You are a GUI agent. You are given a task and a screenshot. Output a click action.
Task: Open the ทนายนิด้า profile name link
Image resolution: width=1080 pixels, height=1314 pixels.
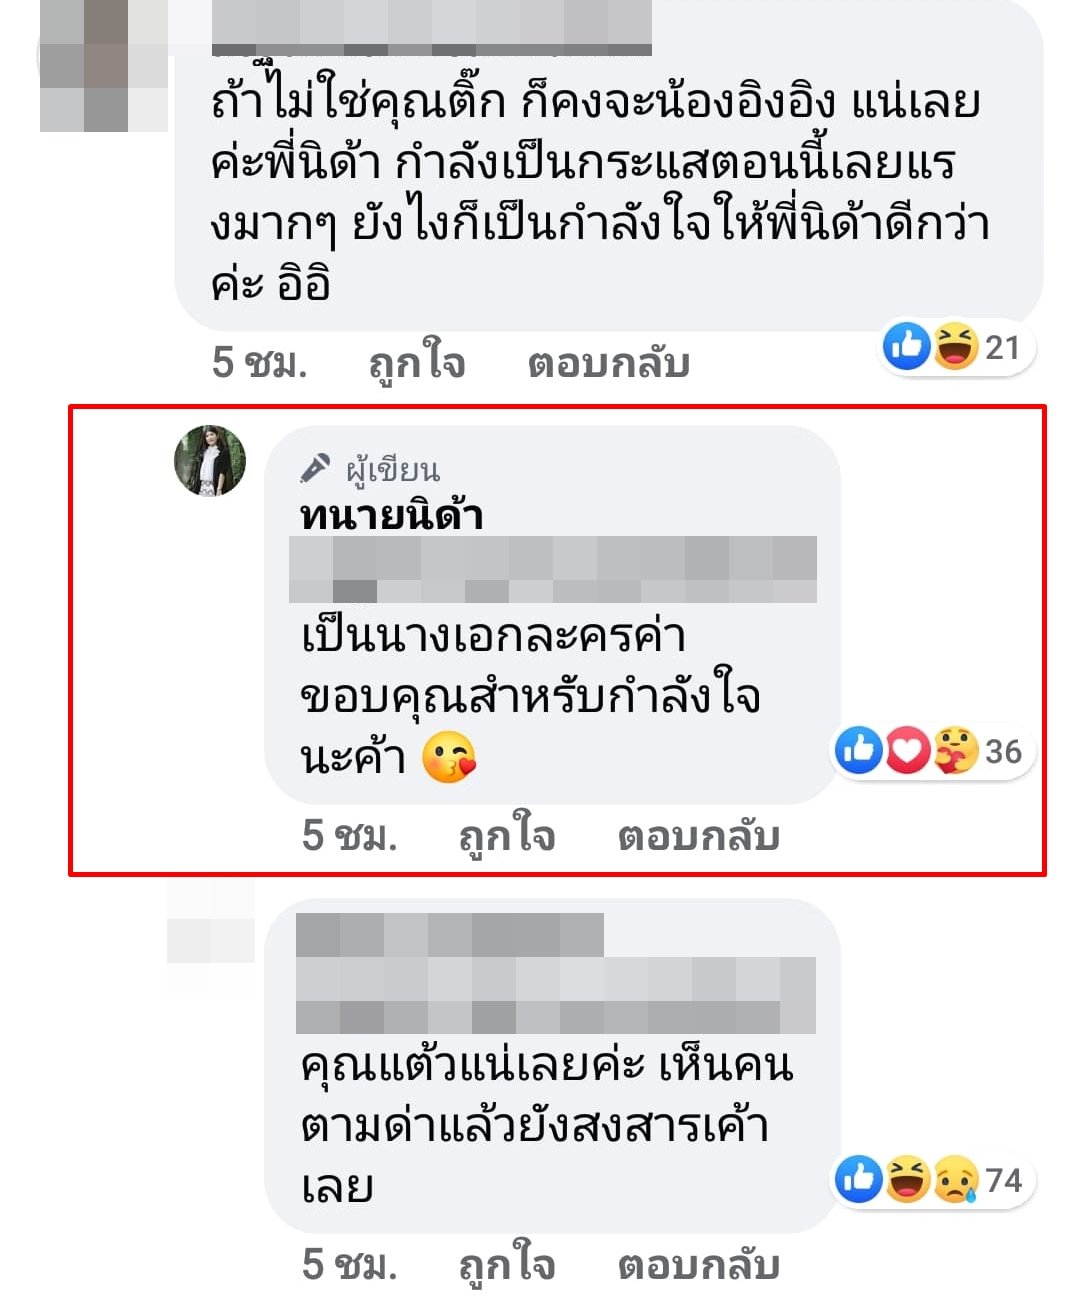click(x=391, y=517)
